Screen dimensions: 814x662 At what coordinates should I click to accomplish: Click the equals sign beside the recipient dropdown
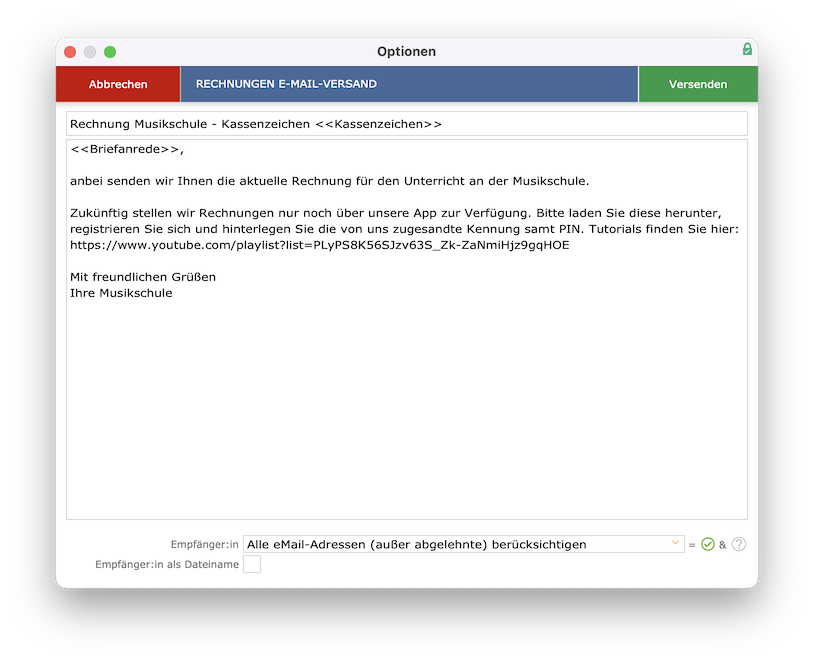pos(692,544)
